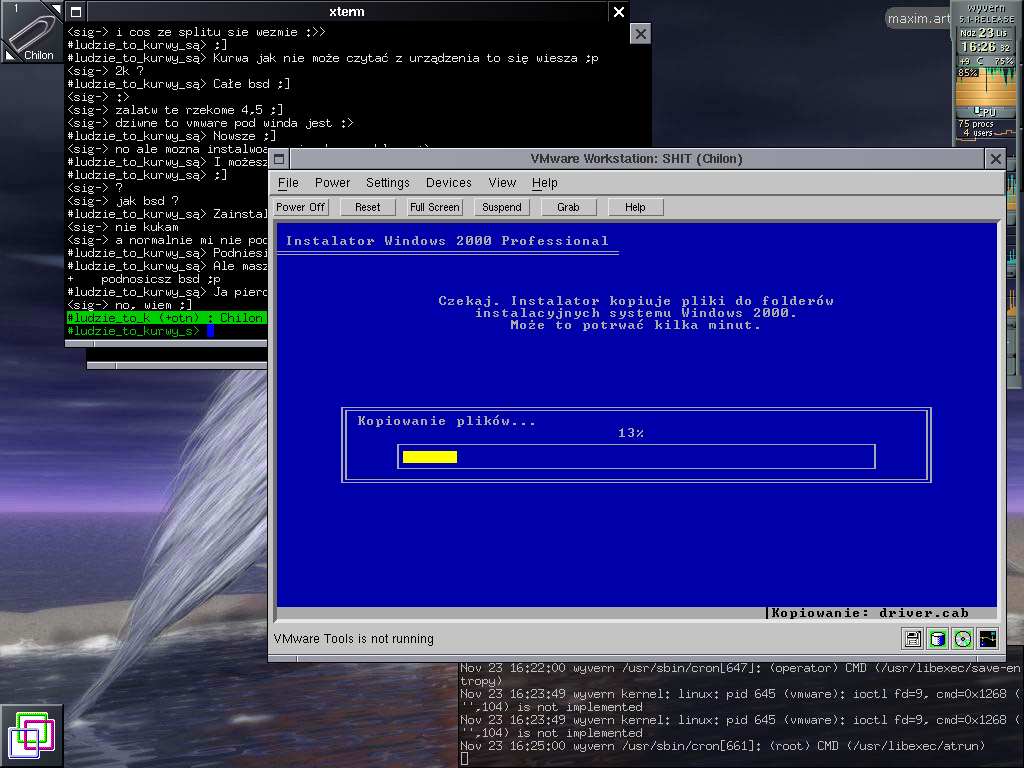Suspend the virtual machine
1024x768 pixels.
(501, 207)
